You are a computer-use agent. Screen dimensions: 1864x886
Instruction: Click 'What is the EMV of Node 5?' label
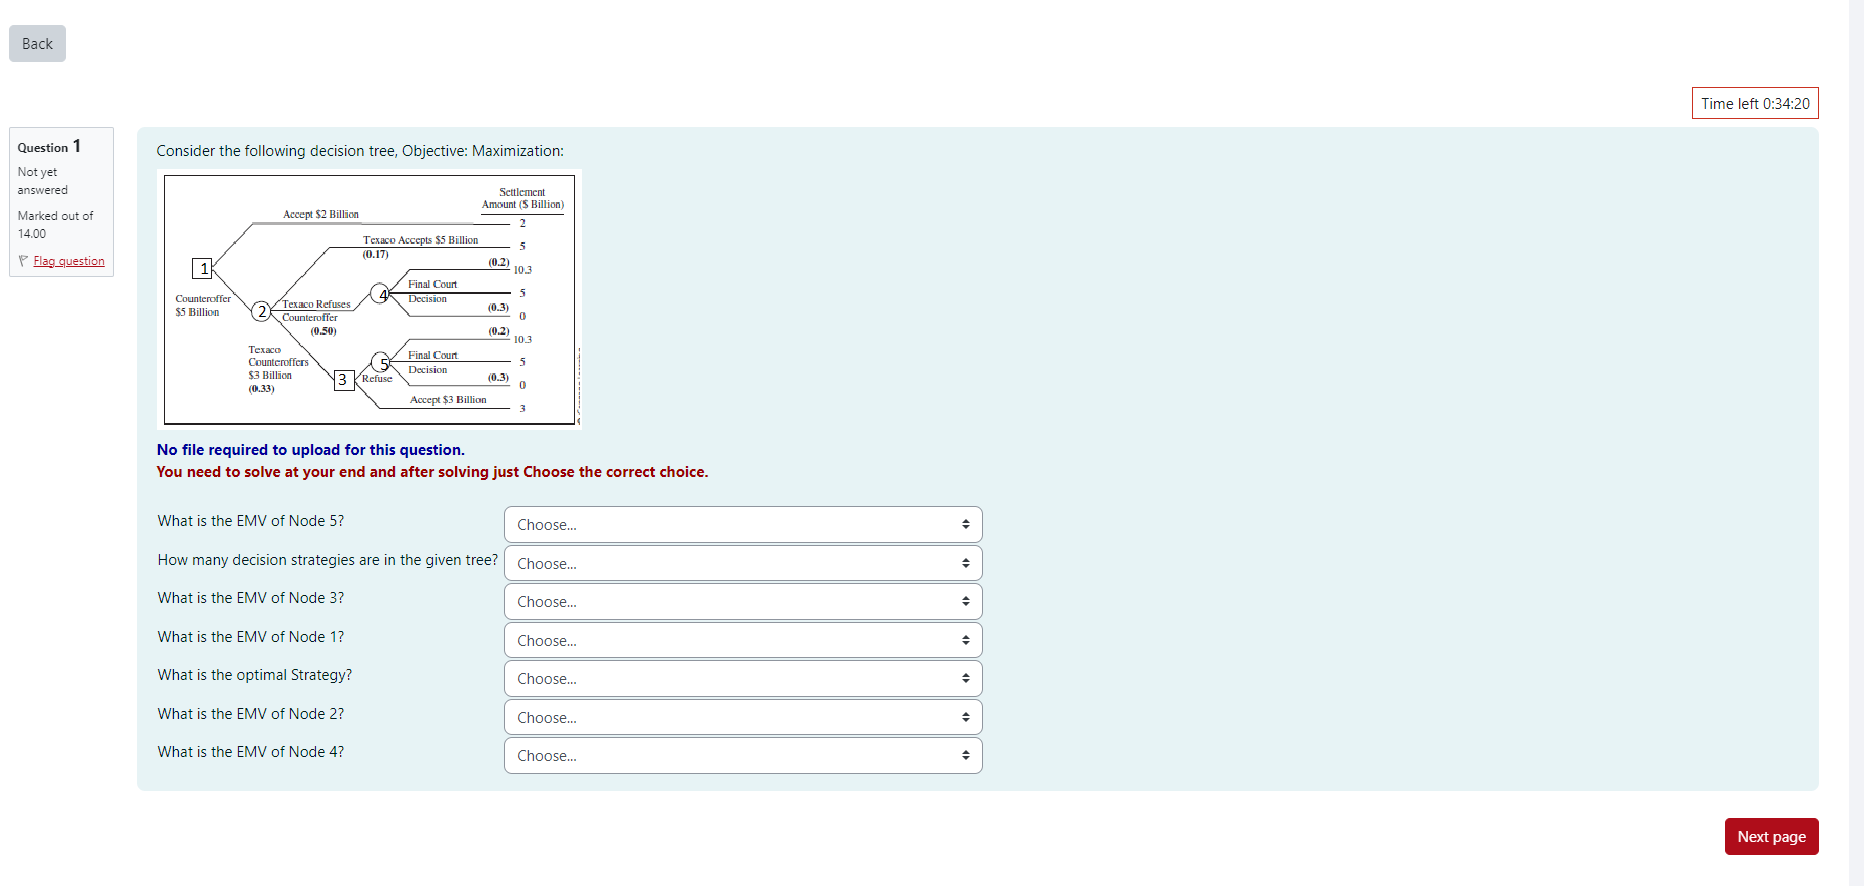[251, 521]
